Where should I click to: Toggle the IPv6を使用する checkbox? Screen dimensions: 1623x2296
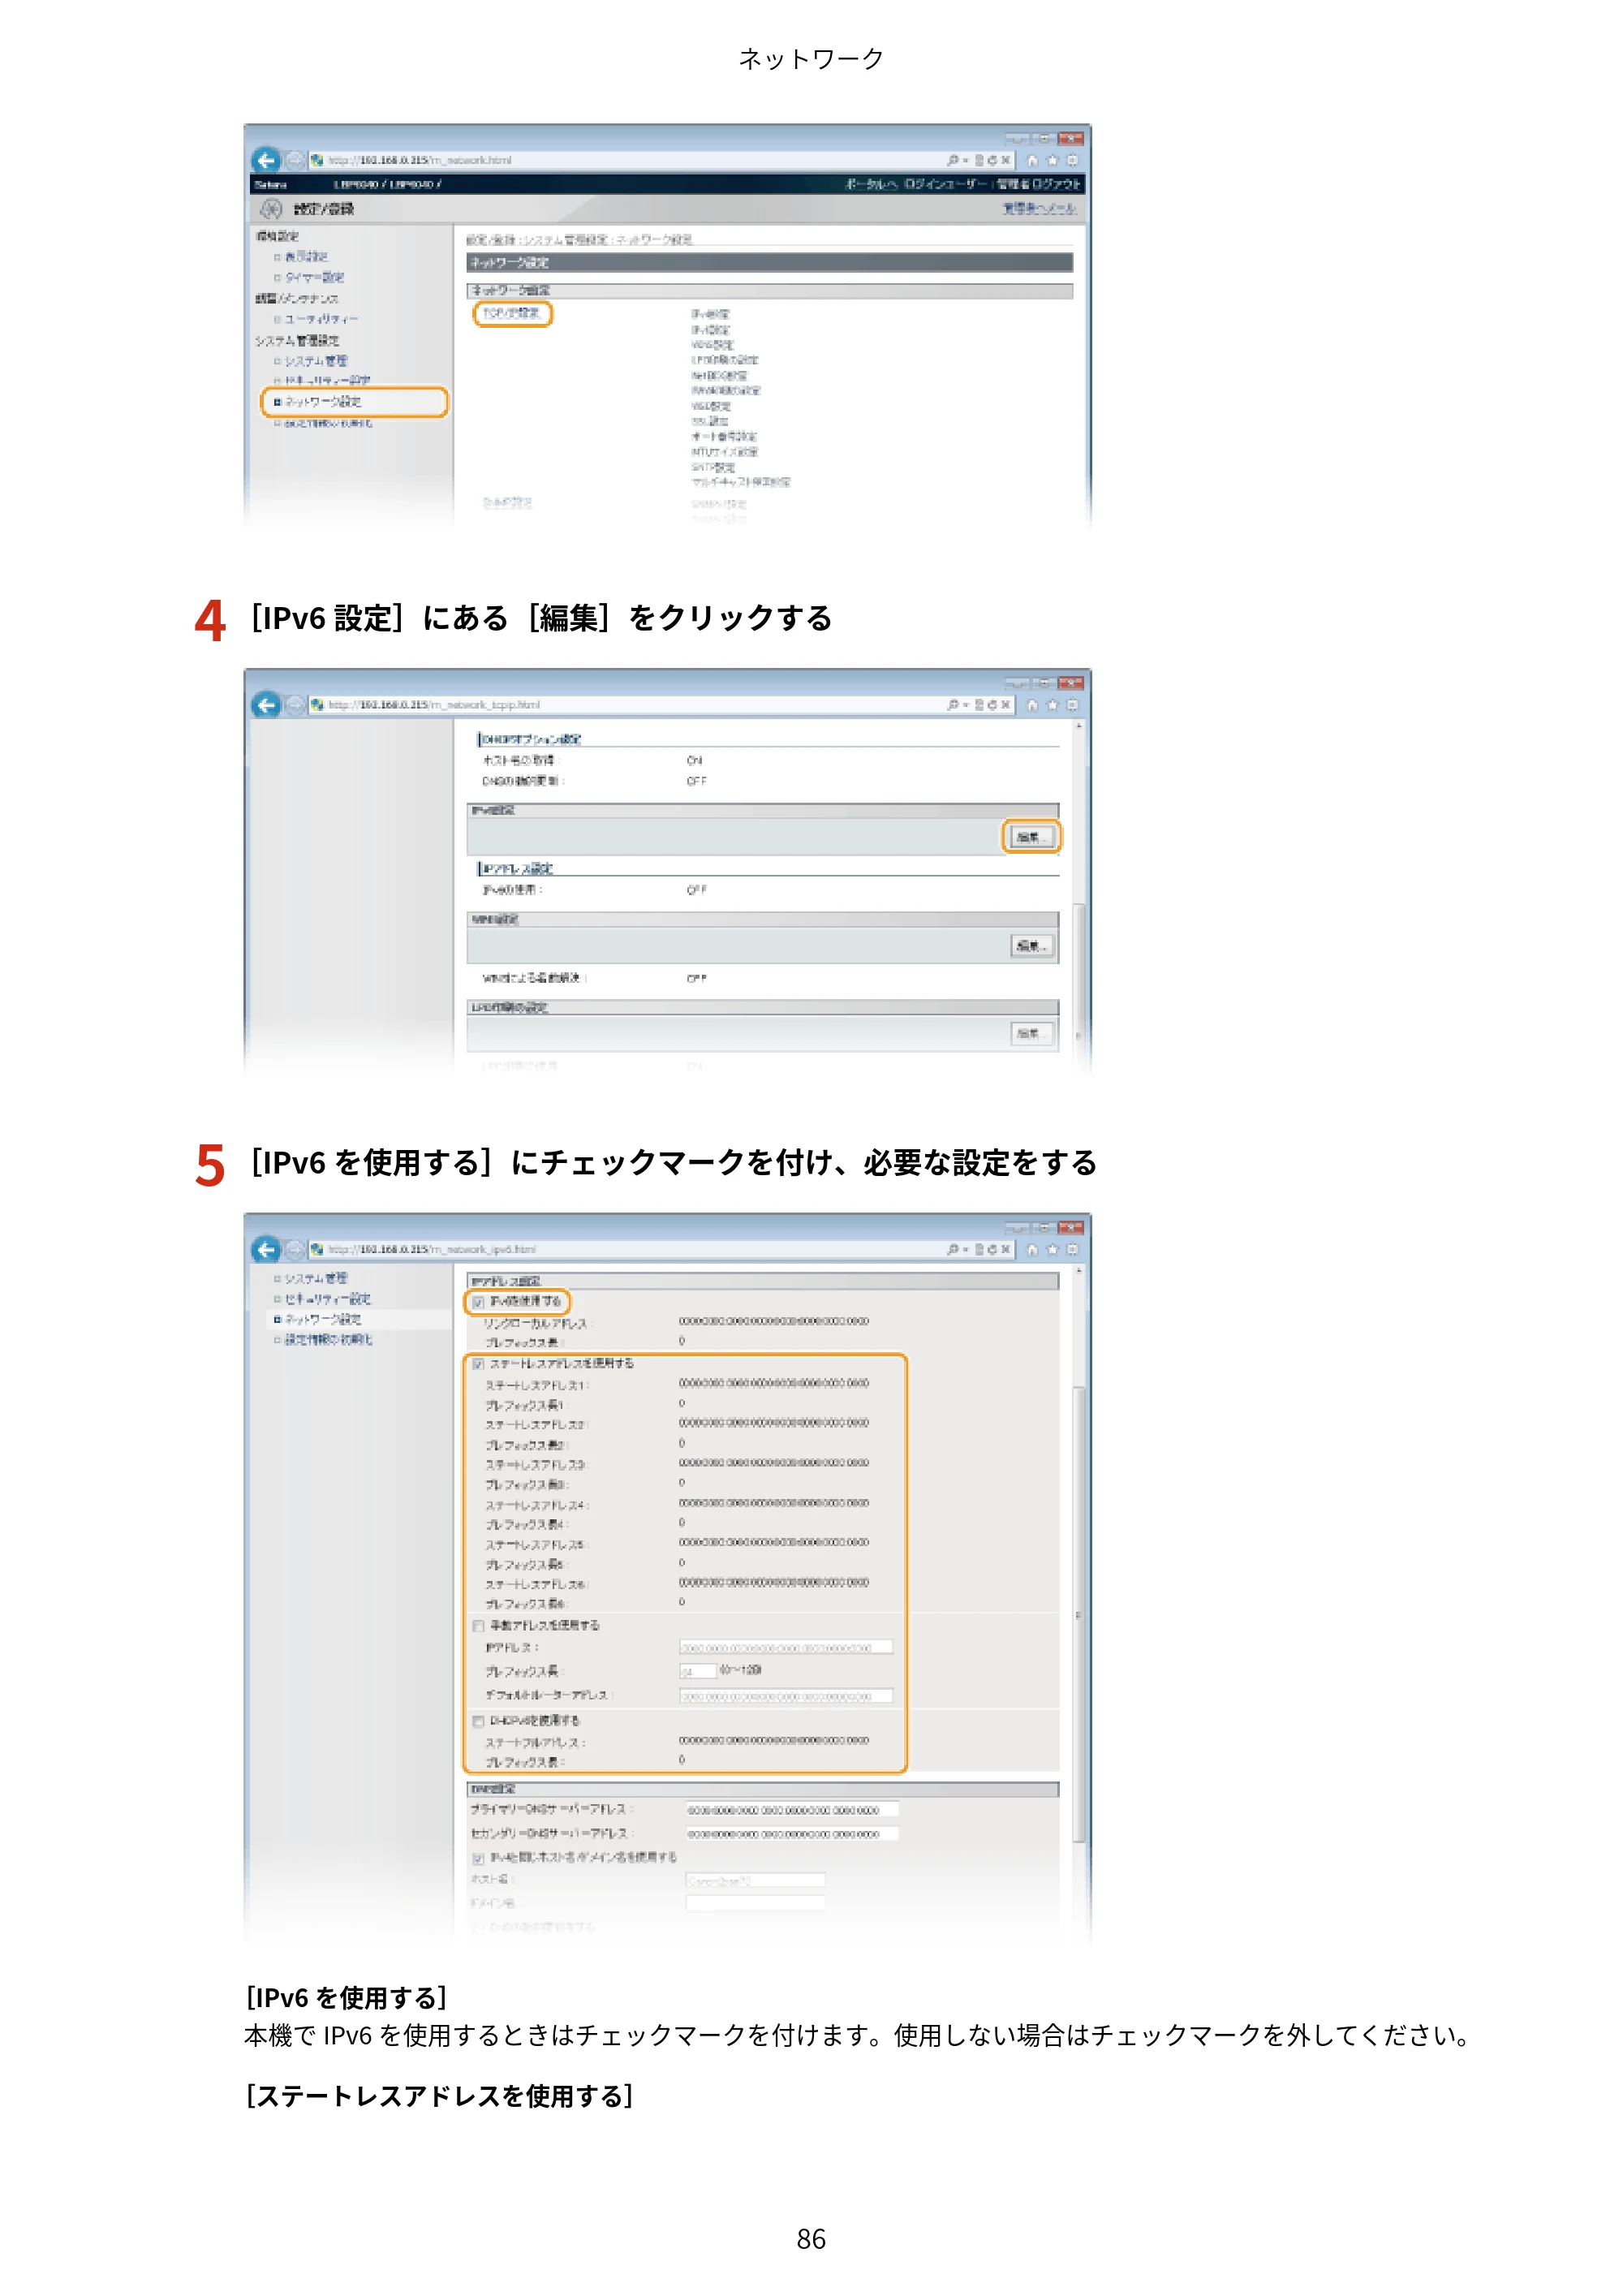coord(478,1302)
